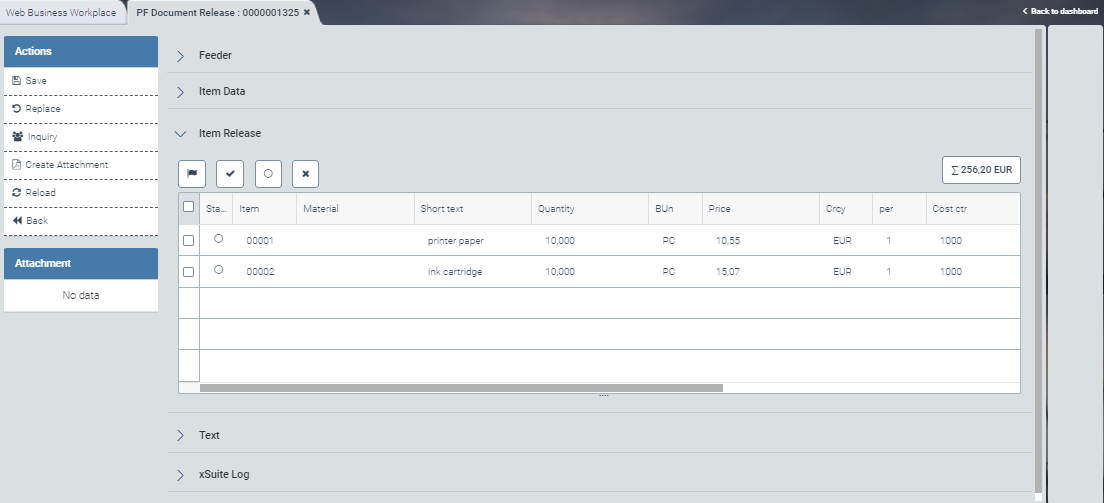Collapse the Item Release section
Image resolution: width=1104 pixels, height=503 pixels.
pos(229,133)
